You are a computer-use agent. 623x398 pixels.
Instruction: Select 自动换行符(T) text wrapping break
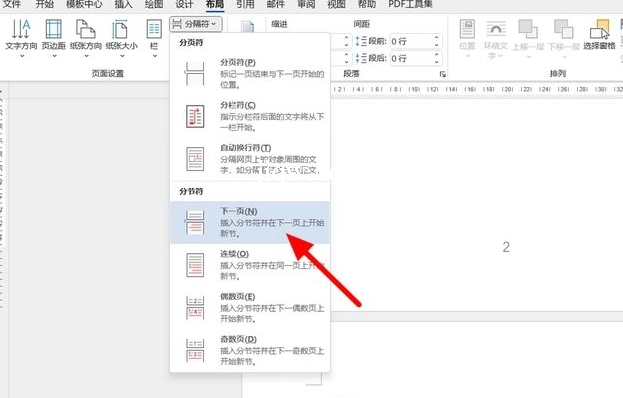coord(250,158)
